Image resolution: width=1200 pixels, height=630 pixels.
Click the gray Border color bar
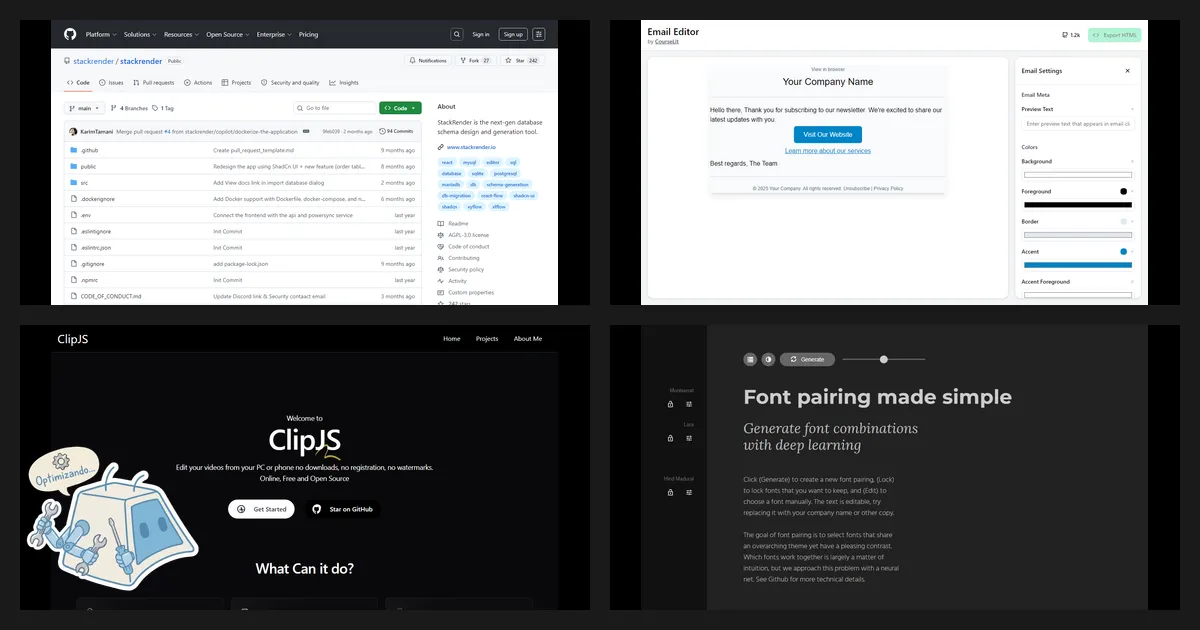pyautogui.click(x=1077, y=235)
